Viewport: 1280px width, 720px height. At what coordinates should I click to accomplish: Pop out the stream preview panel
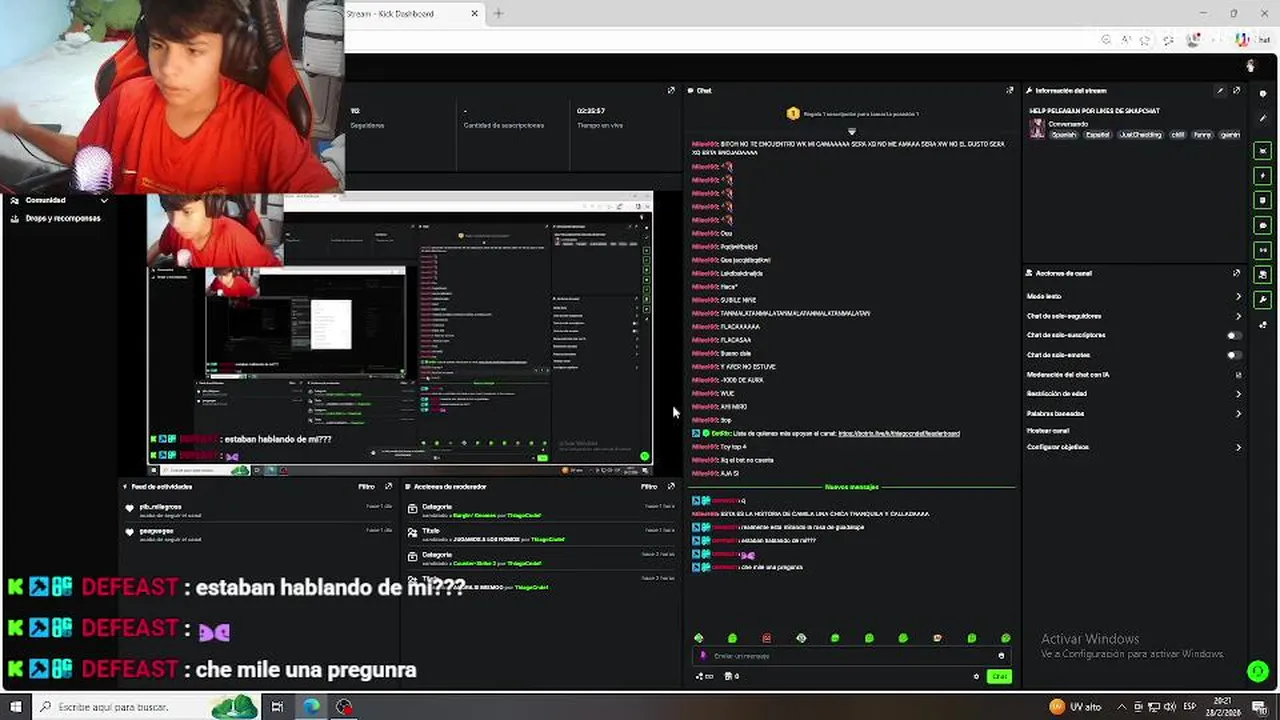coord(671,91)
